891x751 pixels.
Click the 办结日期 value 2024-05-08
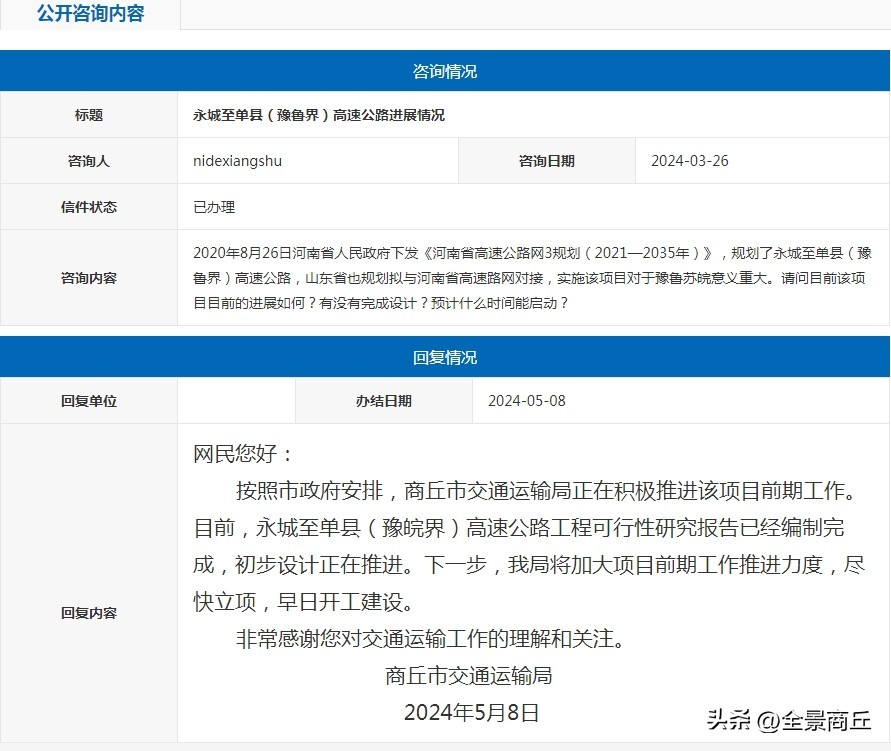[x=527, y=401]
